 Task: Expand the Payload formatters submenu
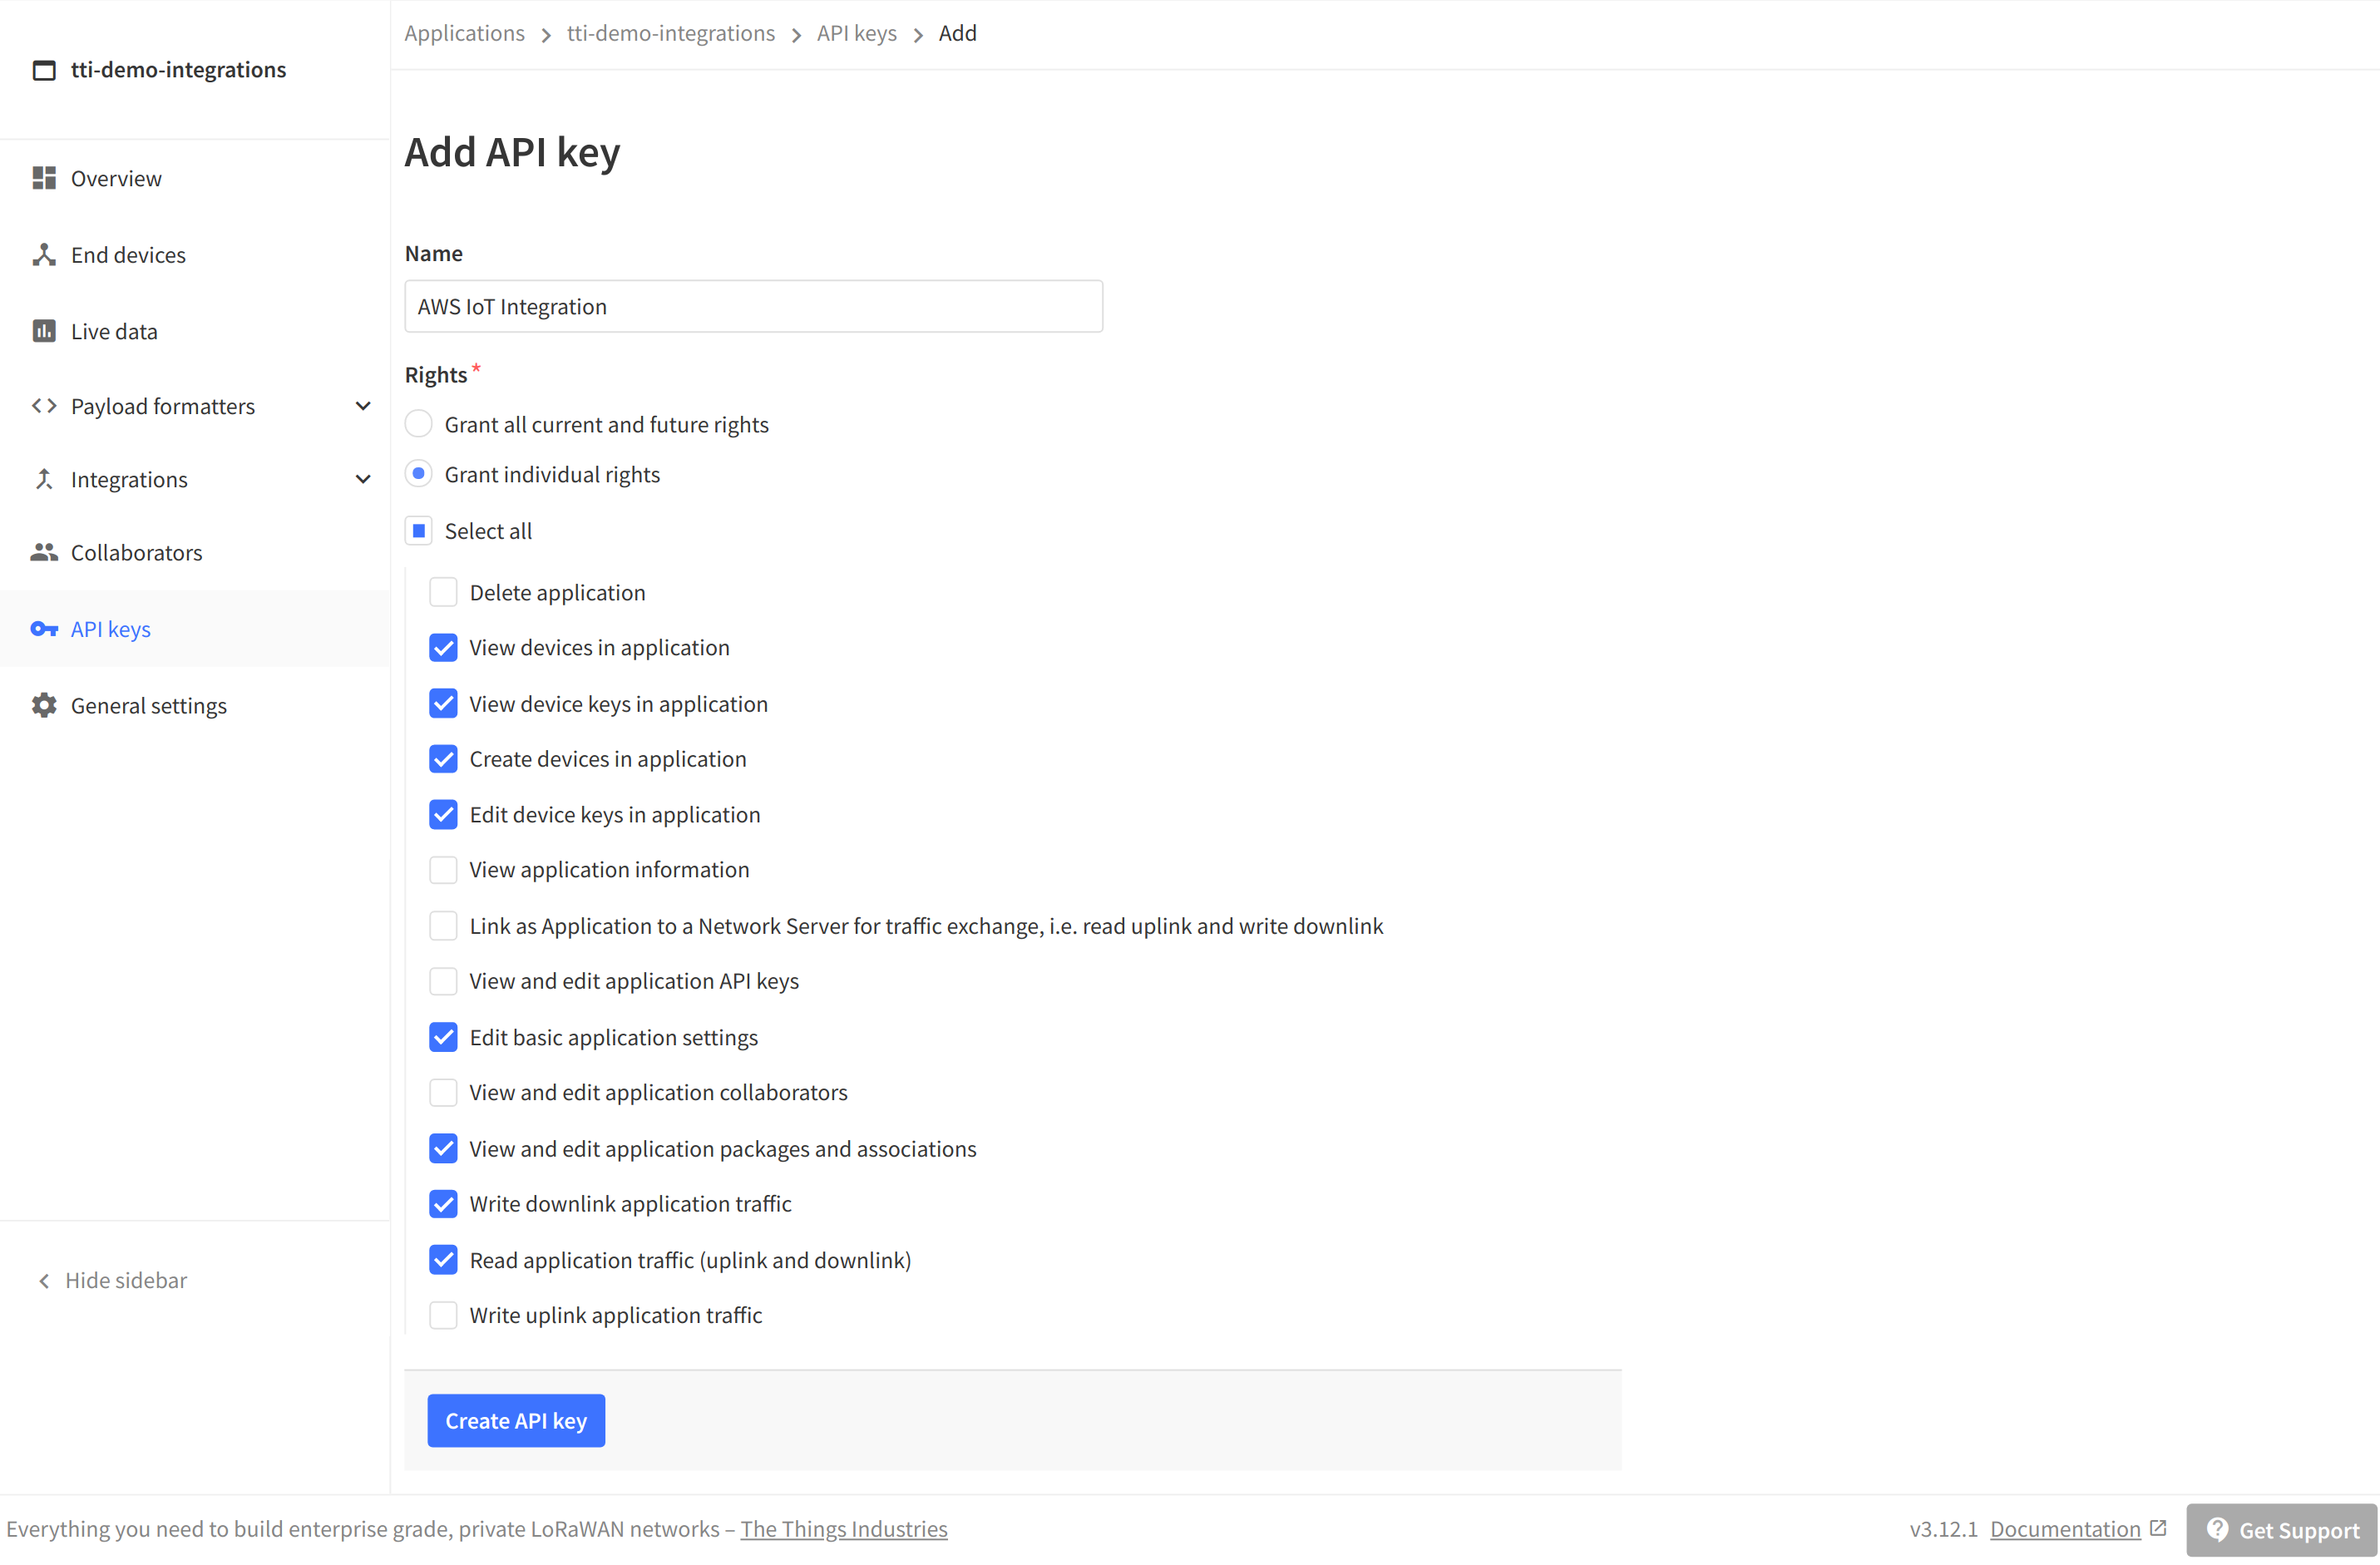pyautogui.click(x=362, y=406)
